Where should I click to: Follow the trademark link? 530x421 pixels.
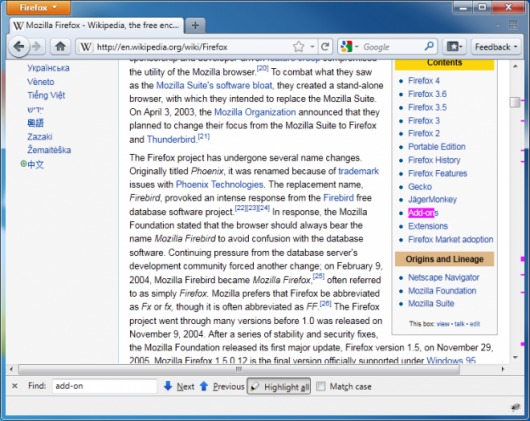358,171
